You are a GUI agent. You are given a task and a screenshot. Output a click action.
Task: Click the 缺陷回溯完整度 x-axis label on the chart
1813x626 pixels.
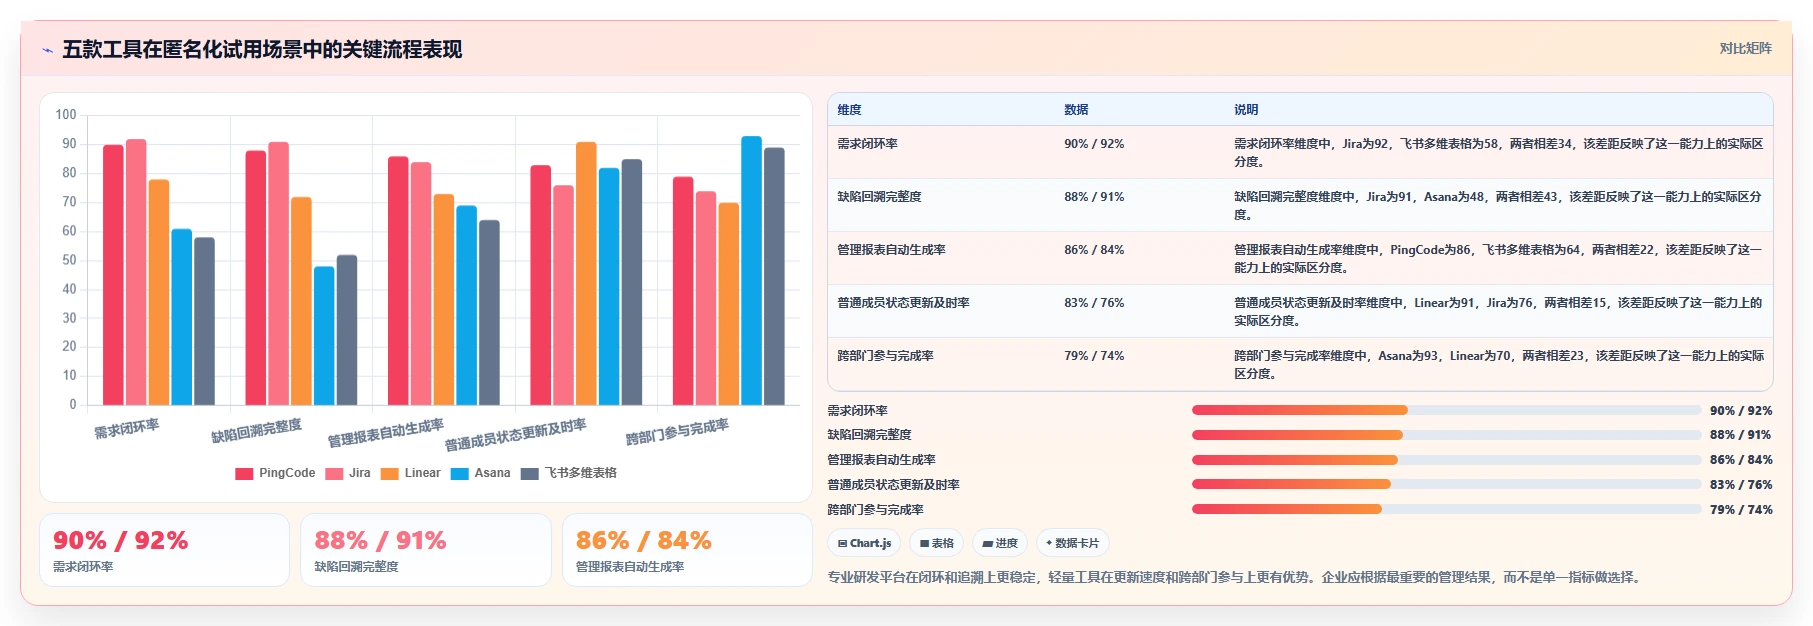257,431
